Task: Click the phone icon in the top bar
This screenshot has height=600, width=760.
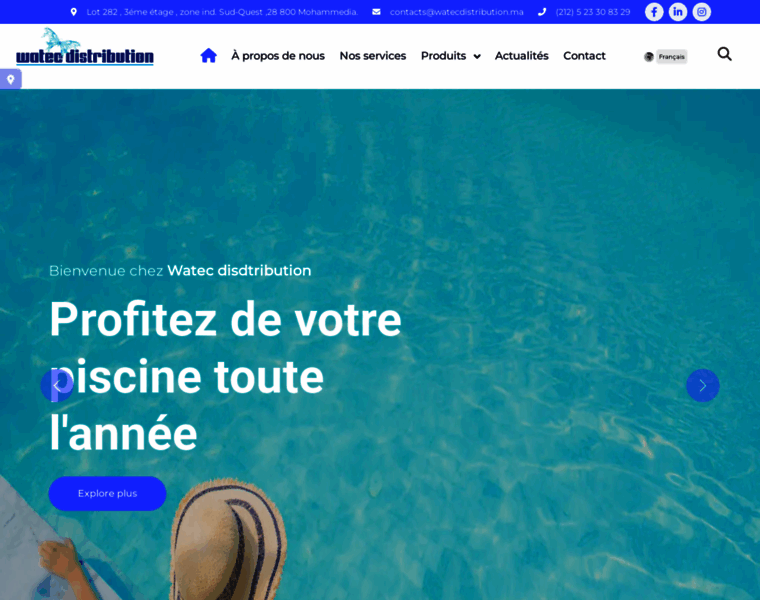Action: [542, 12]
